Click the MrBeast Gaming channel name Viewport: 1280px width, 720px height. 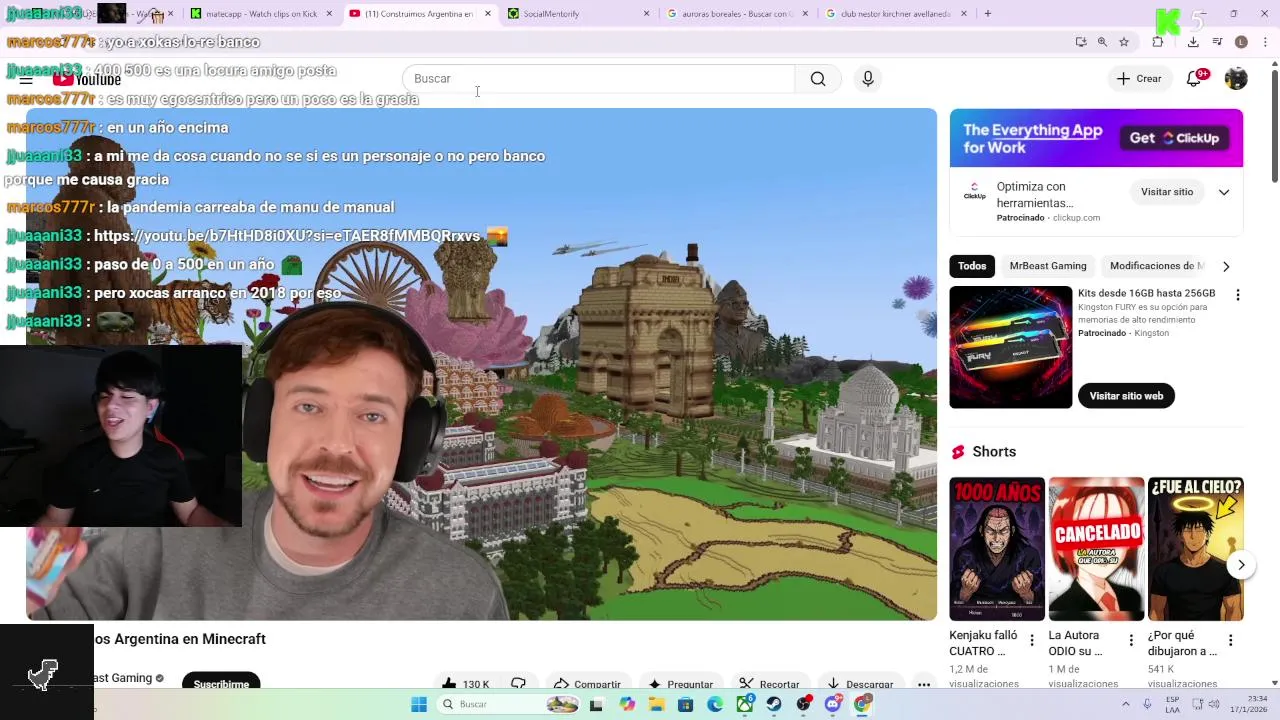coord(122,678)
